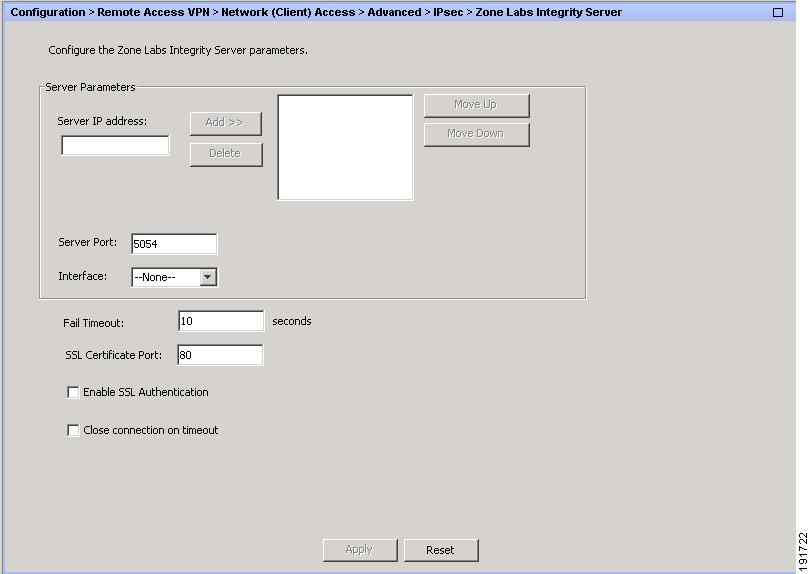Click the Add >> button
This screenshot has height=574, width=809.
[225, 123]
